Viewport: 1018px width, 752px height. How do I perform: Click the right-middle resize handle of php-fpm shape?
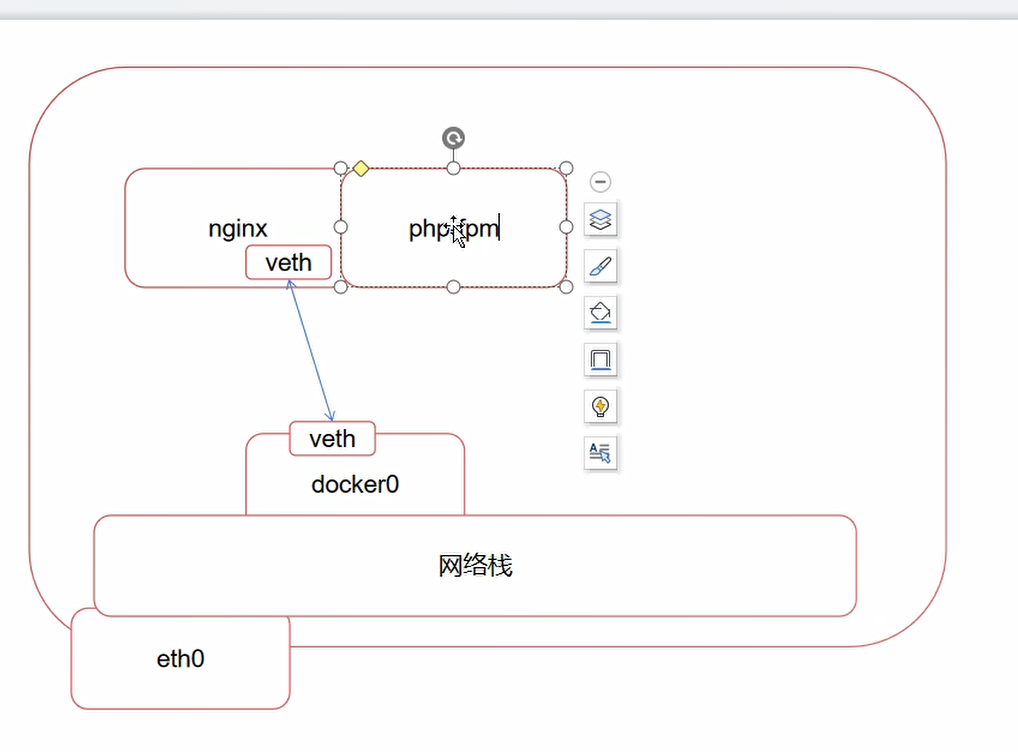click(566, 227)
